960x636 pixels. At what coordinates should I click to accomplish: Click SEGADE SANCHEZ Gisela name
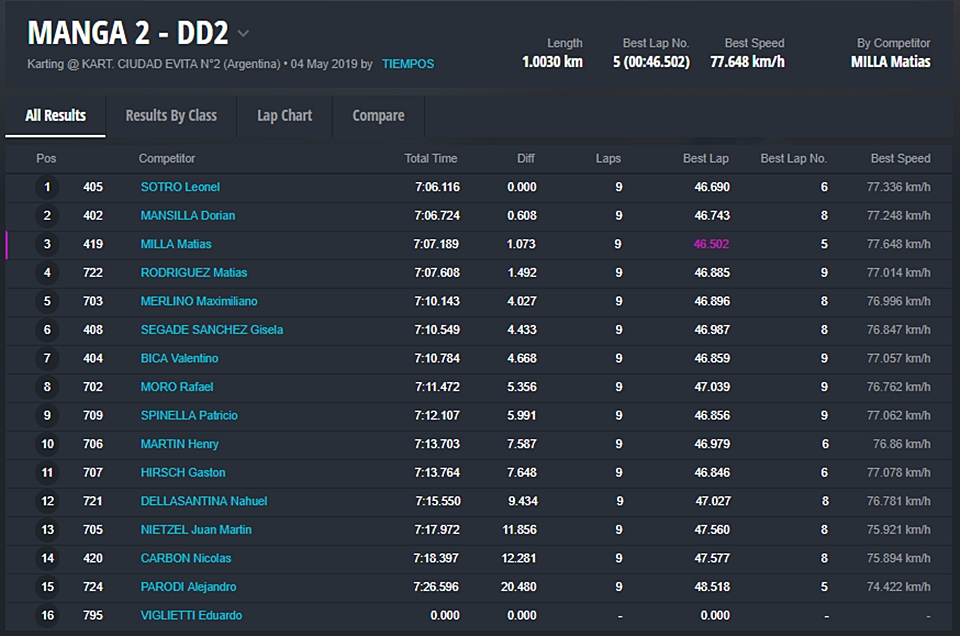point(211,330)
